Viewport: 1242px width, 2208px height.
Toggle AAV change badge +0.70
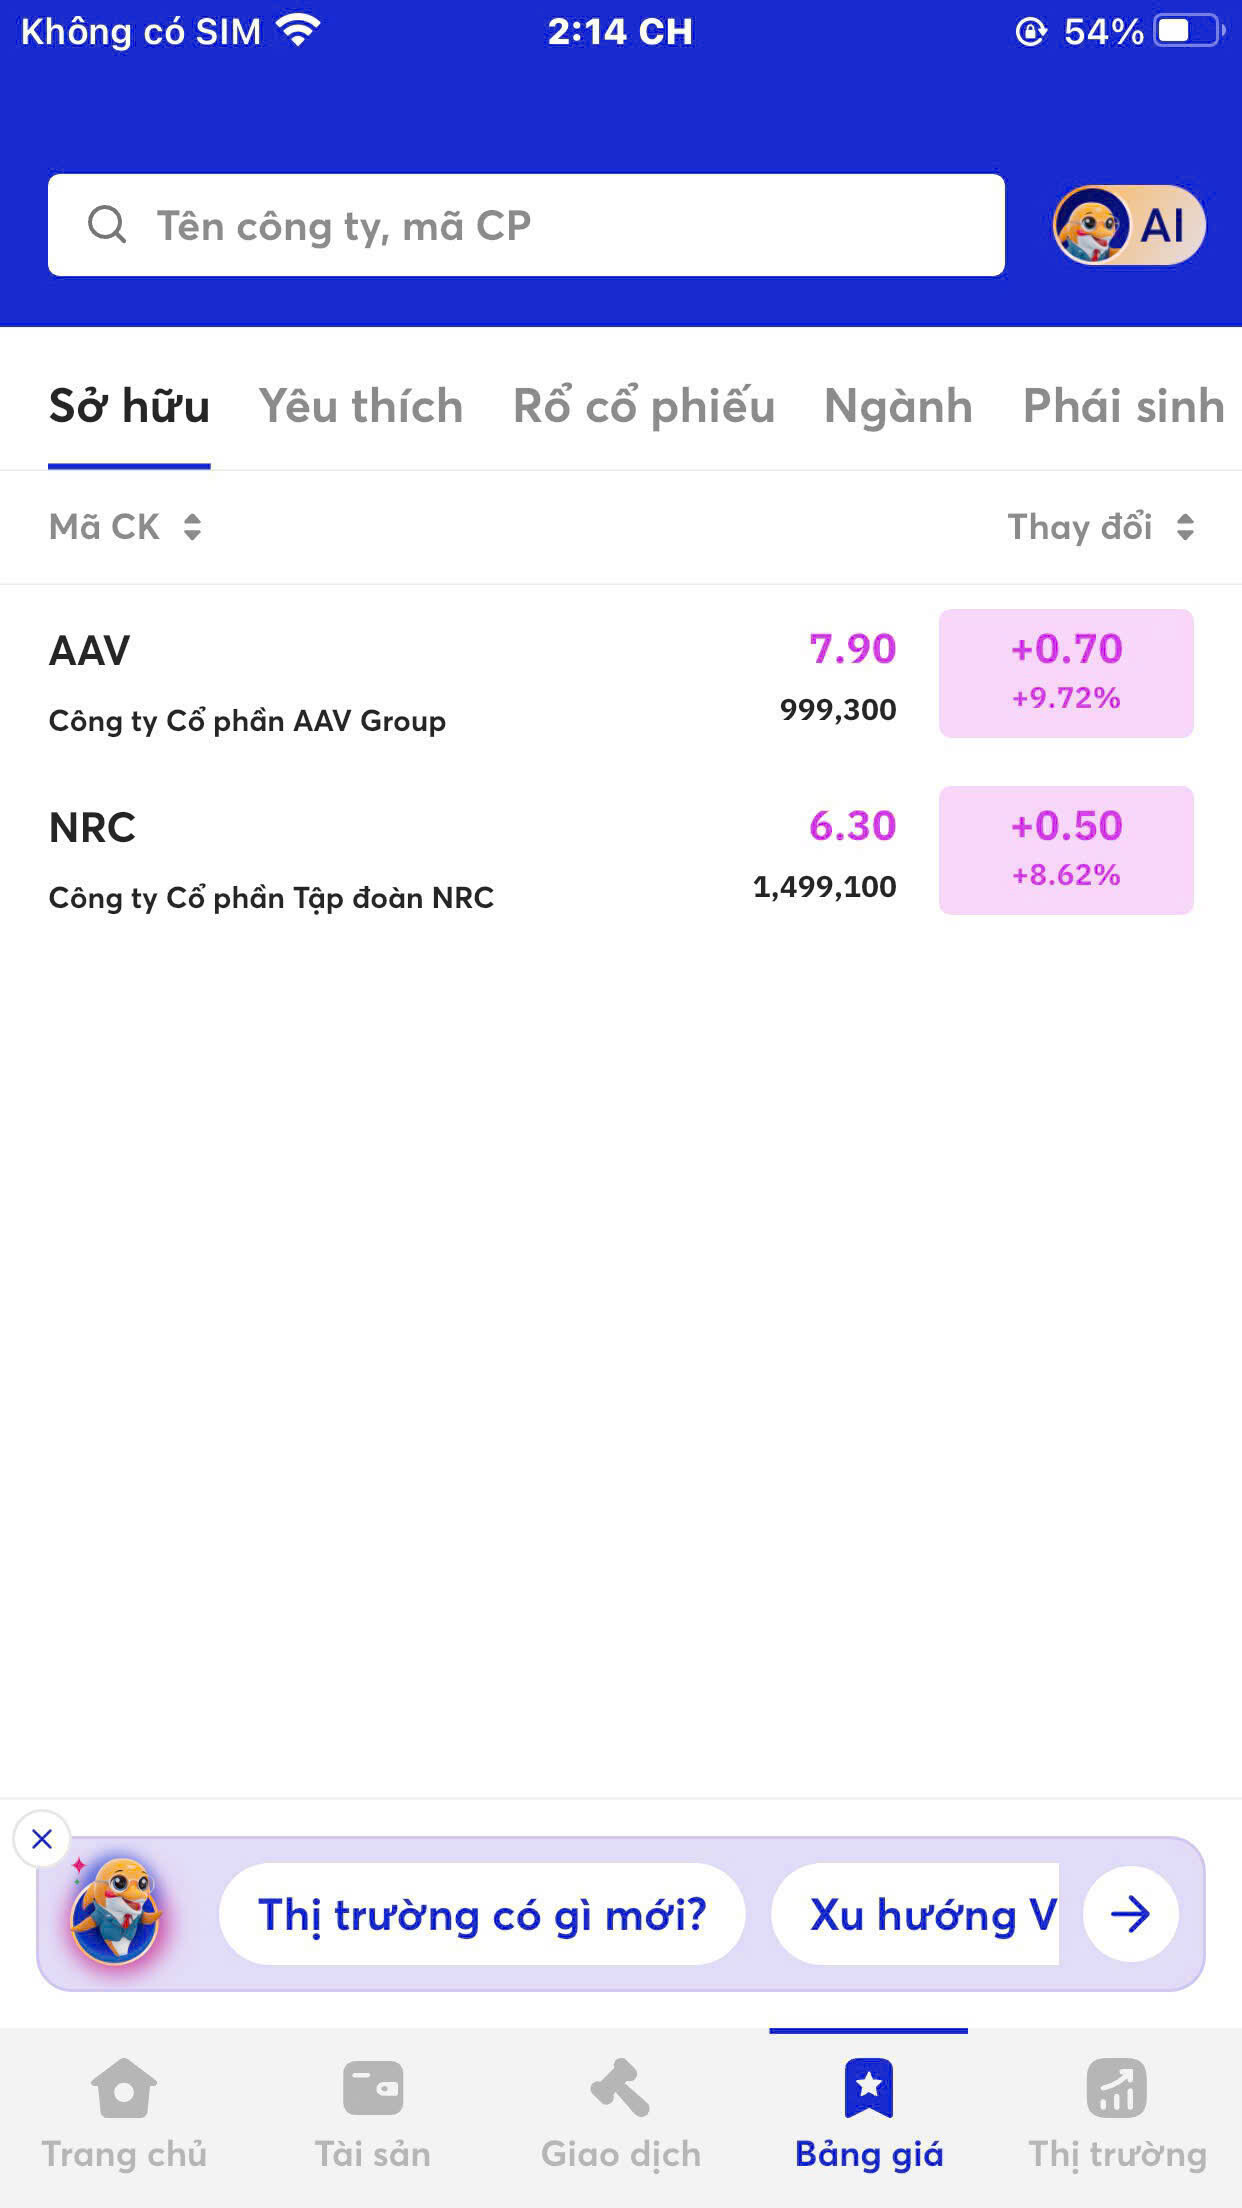[x=1066, y=673]
